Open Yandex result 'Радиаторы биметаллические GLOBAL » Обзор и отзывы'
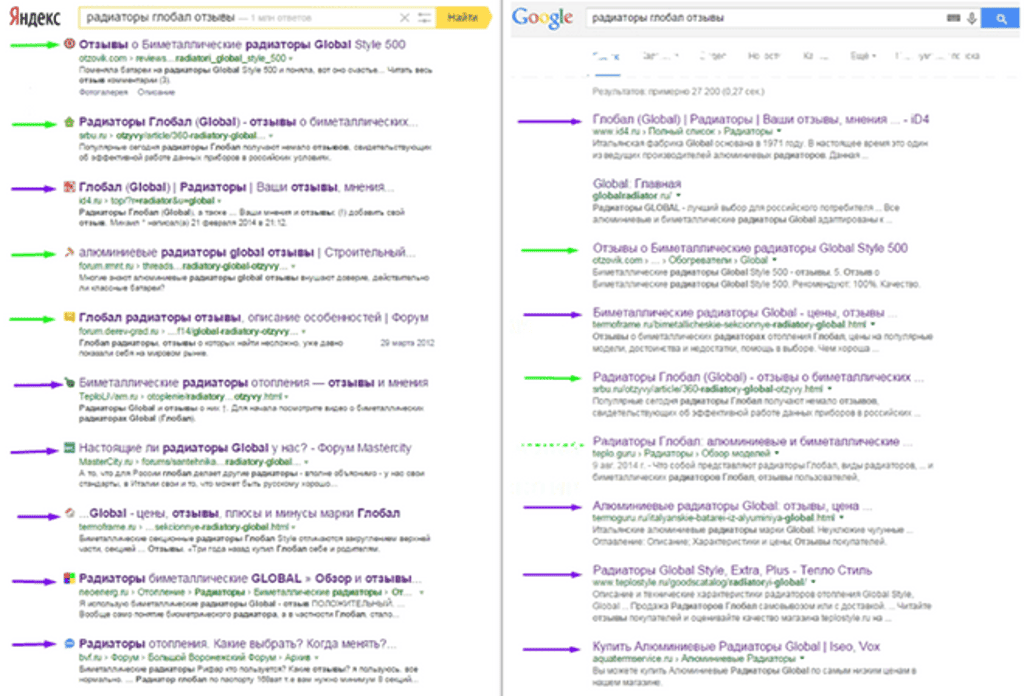 [250, 578]
